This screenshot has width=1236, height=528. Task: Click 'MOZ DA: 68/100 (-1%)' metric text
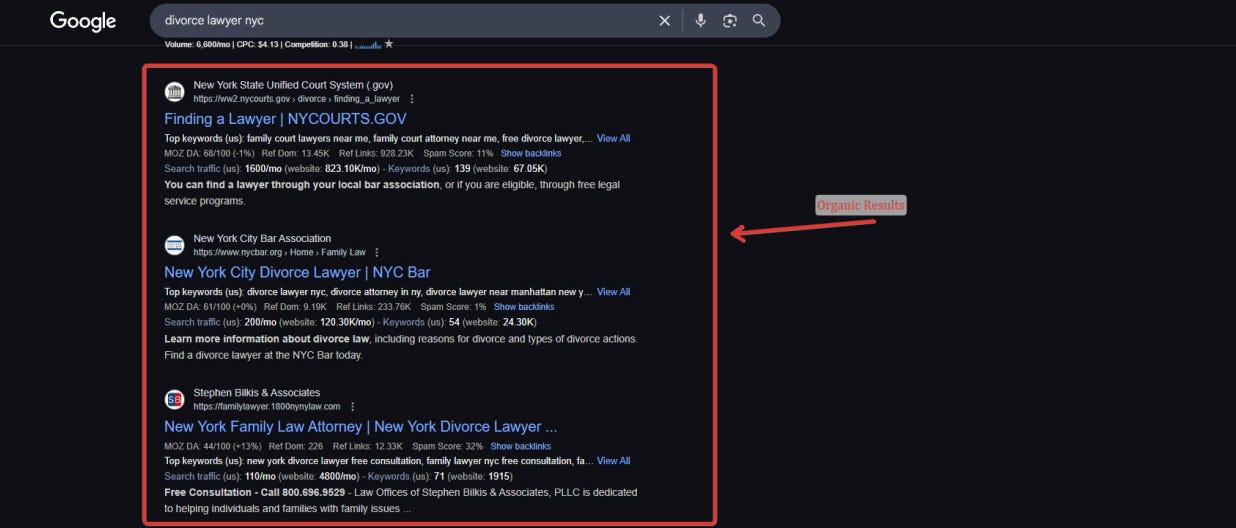click(x=209, y=153)
